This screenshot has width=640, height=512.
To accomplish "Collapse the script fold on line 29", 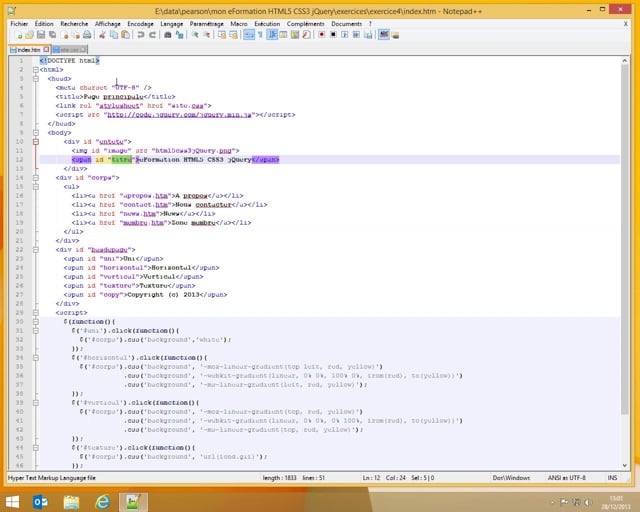I will click(36, 313).
